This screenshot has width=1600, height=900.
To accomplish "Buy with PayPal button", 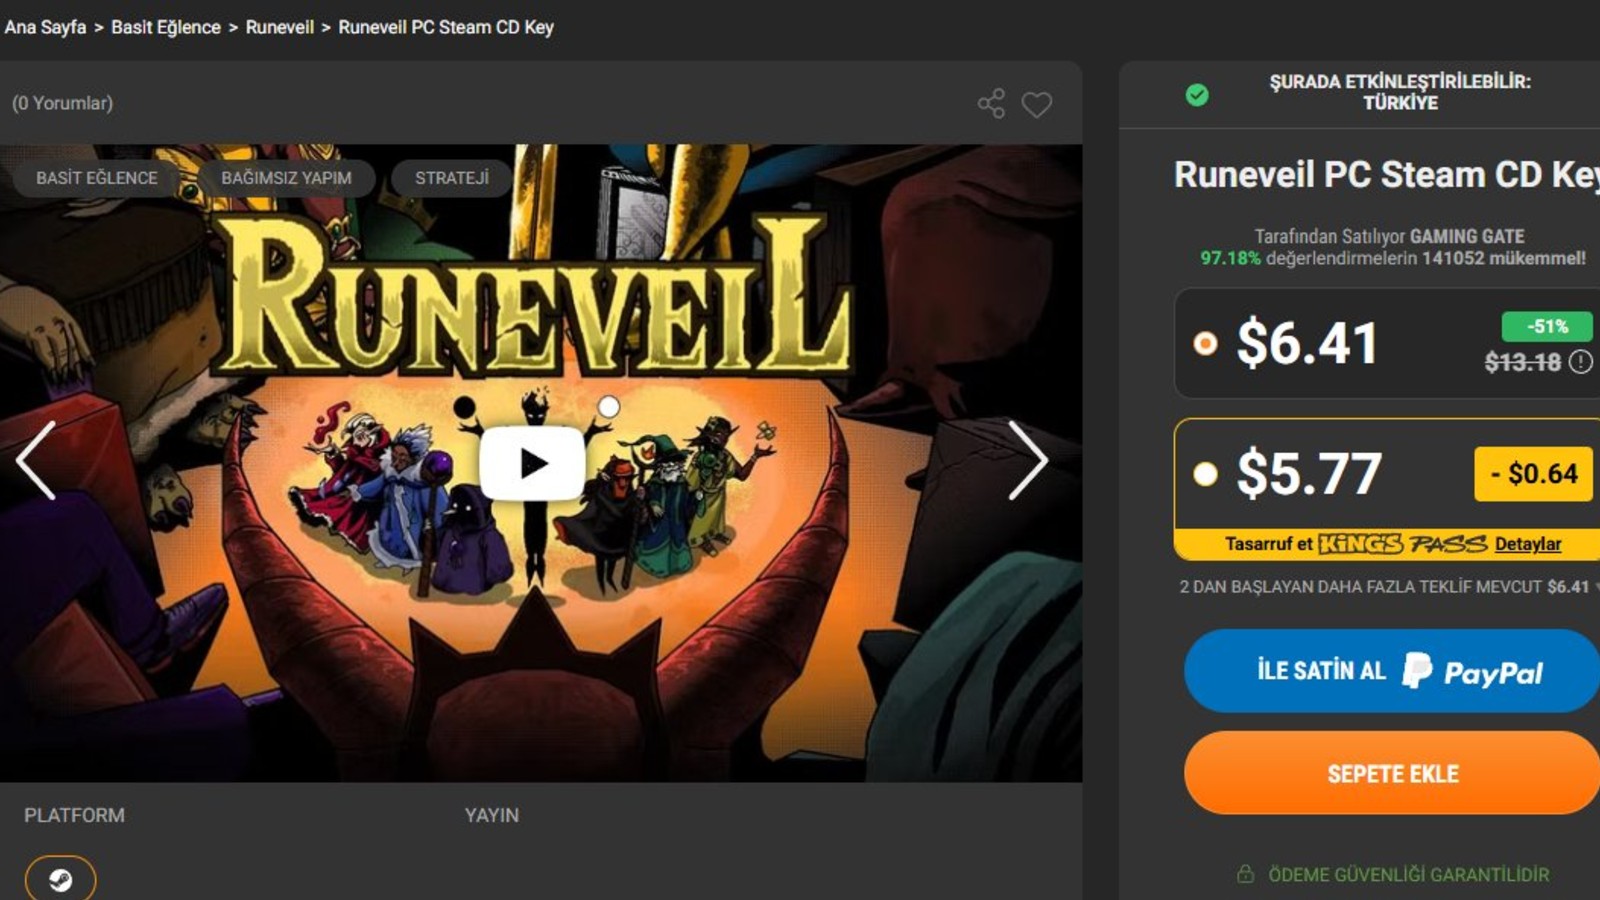I will coord(1392,671).
